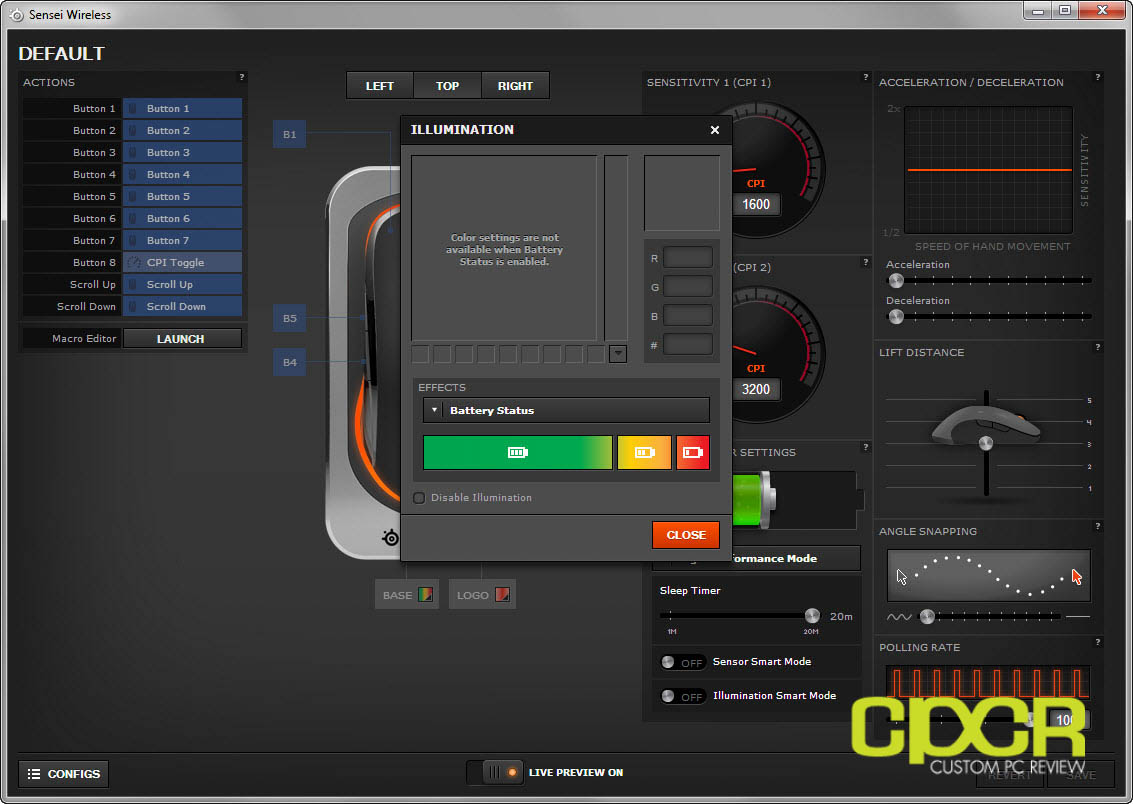Click the G color value field
Screen dimensions: 1133x804
[x=688, y=287]
